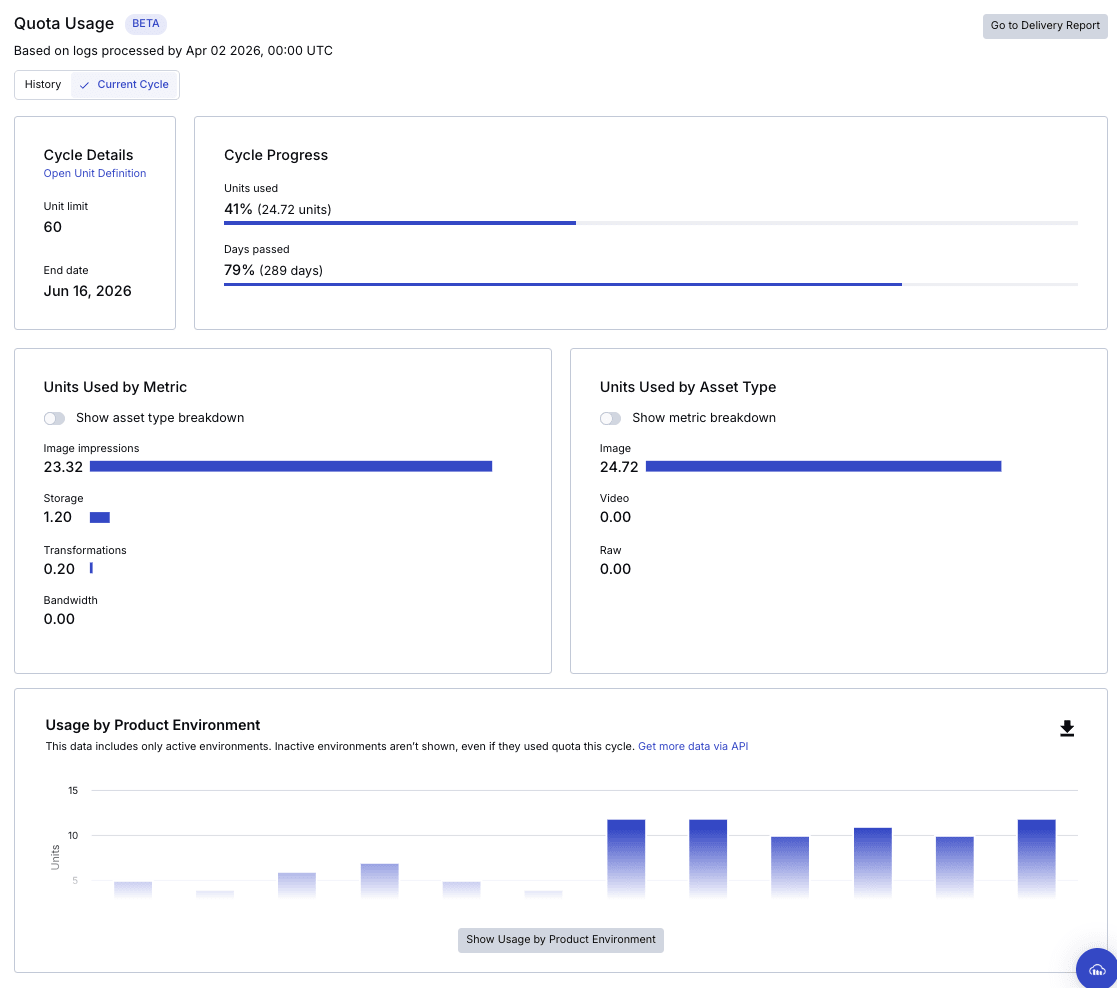The image size is (1117, 988).
Task: Click the Units used progress bar
Action: click(650, 223)
